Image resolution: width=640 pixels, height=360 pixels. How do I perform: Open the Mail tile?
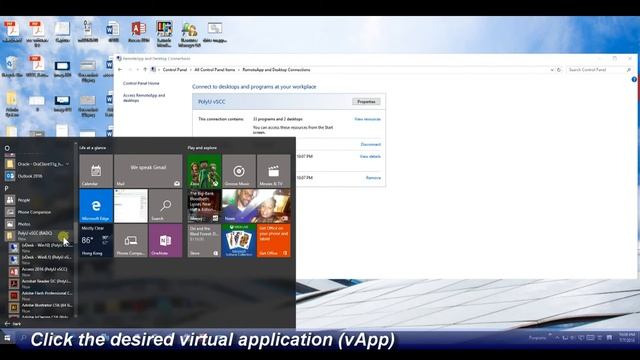(x=148, y=171)
